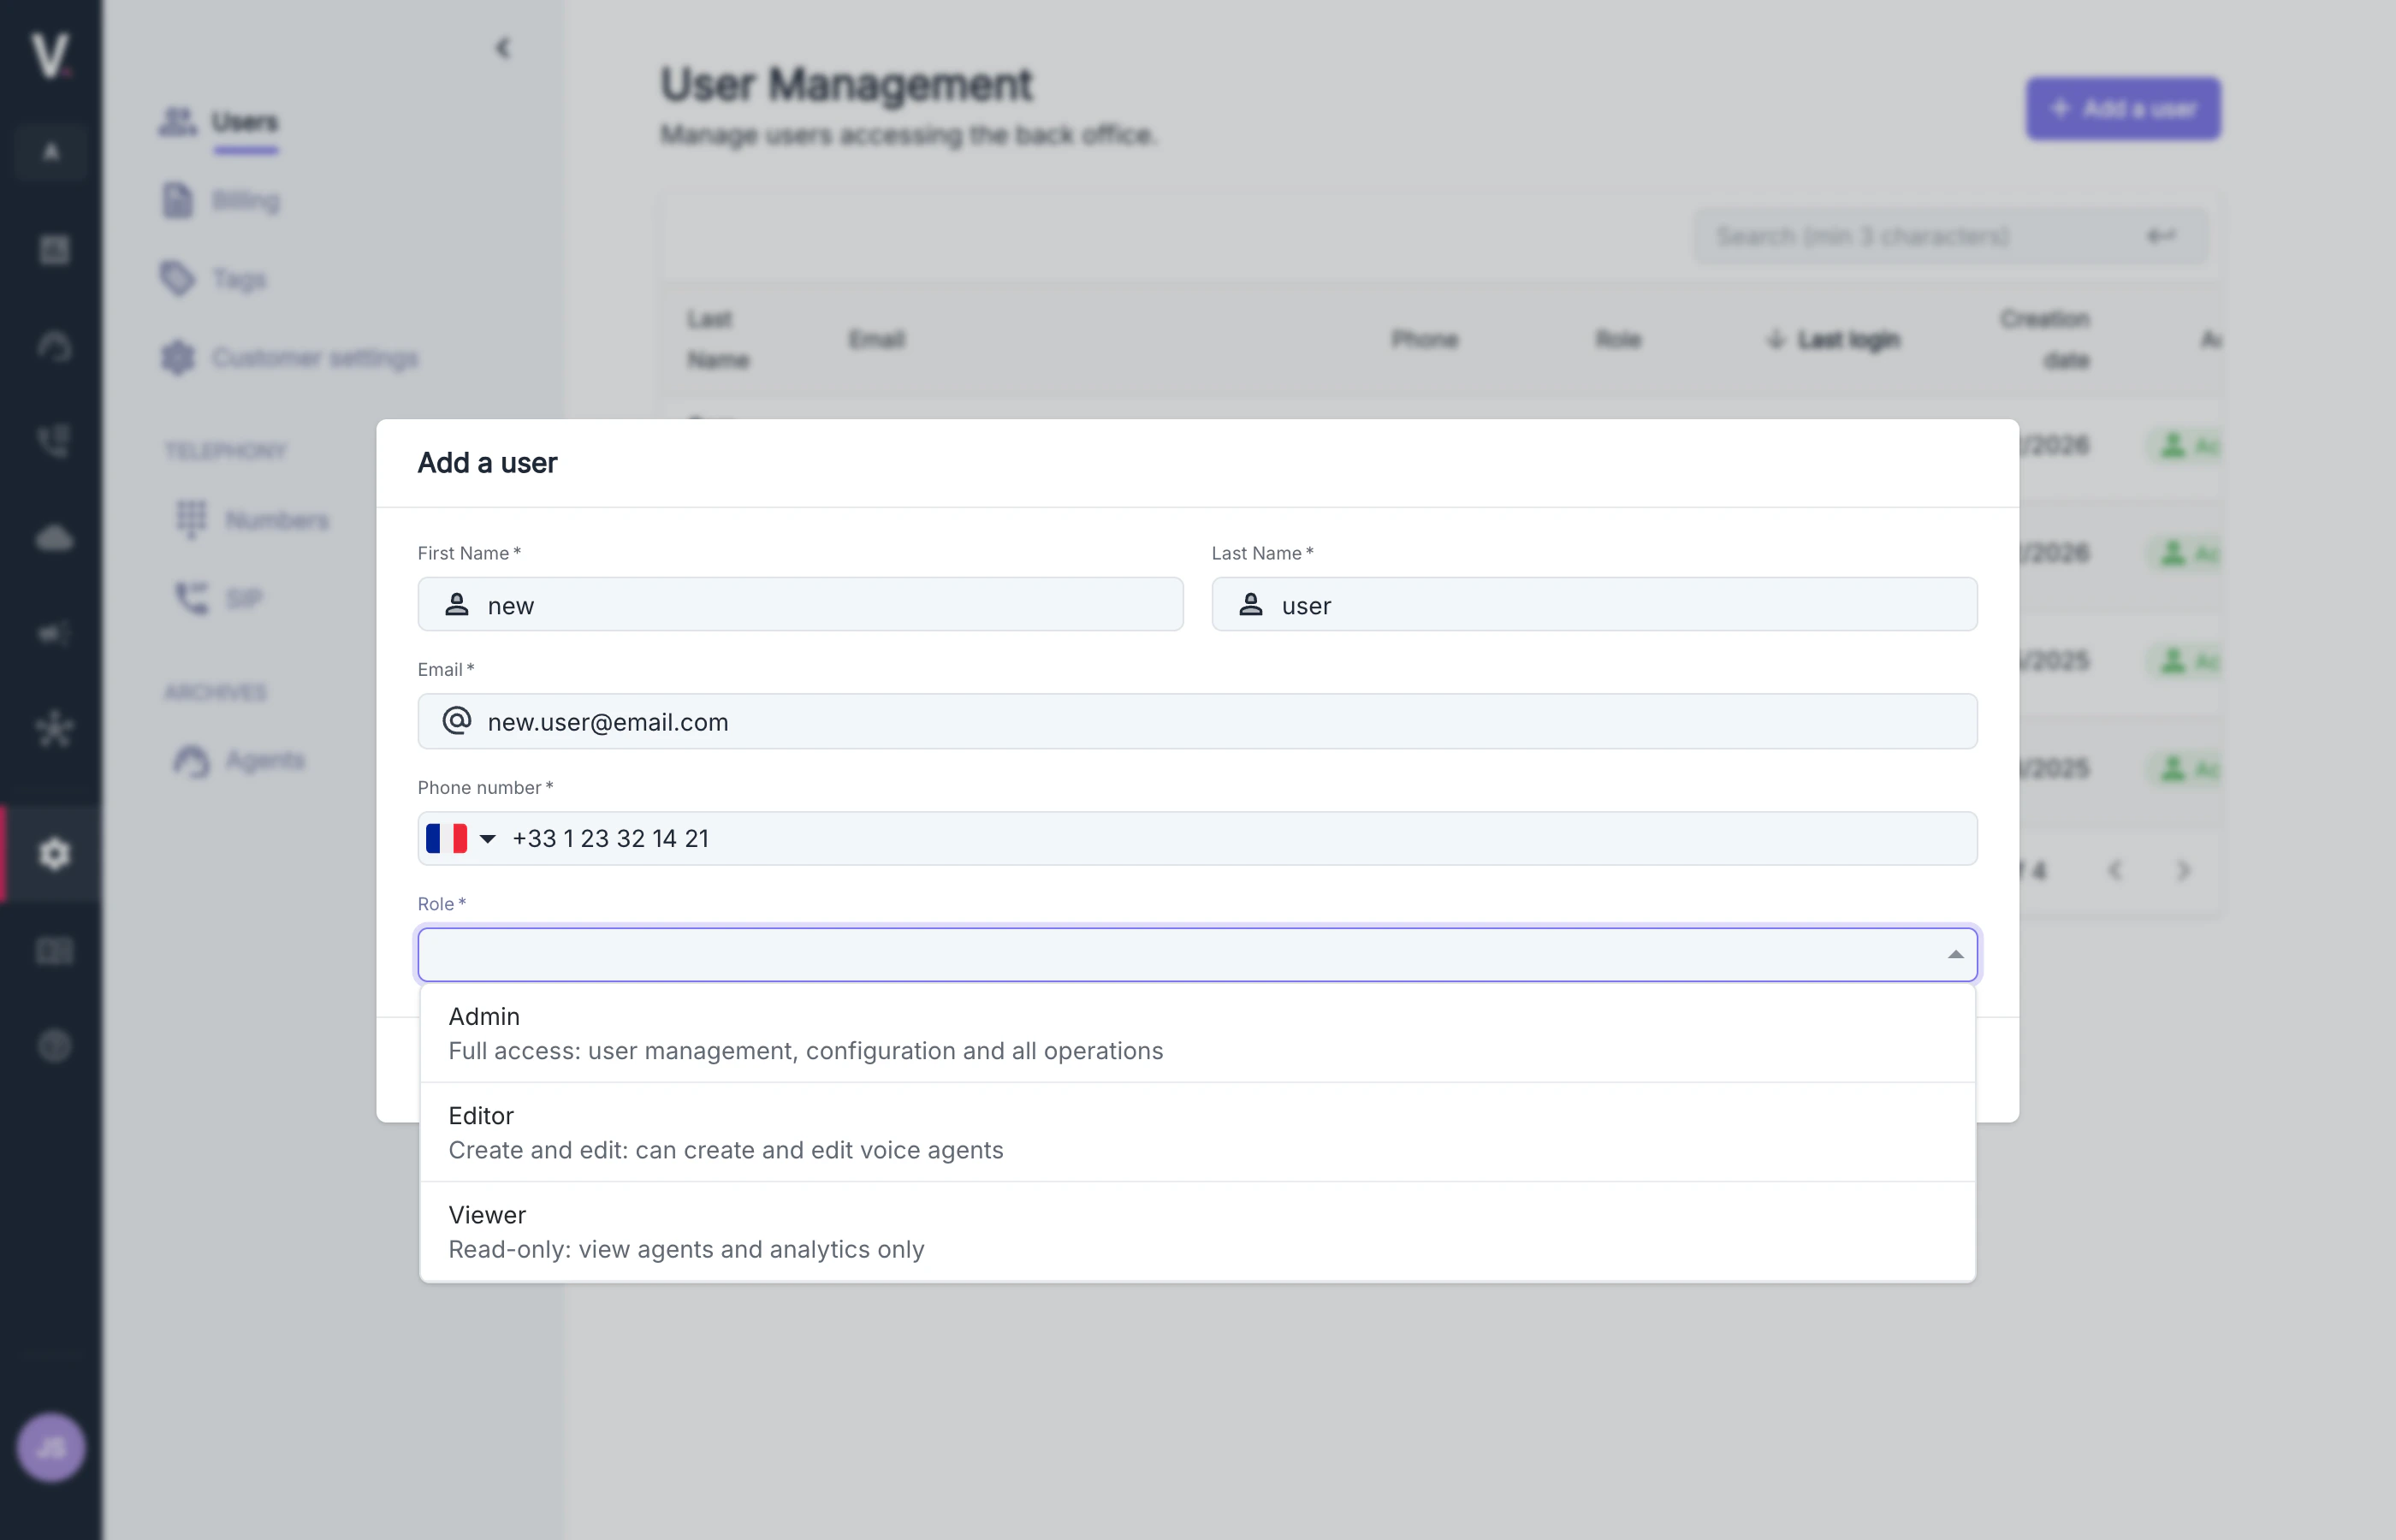Click the Add a user button
Image resolution: width=2396 pixels, height=1540 pixels.
coord(2122,108)
